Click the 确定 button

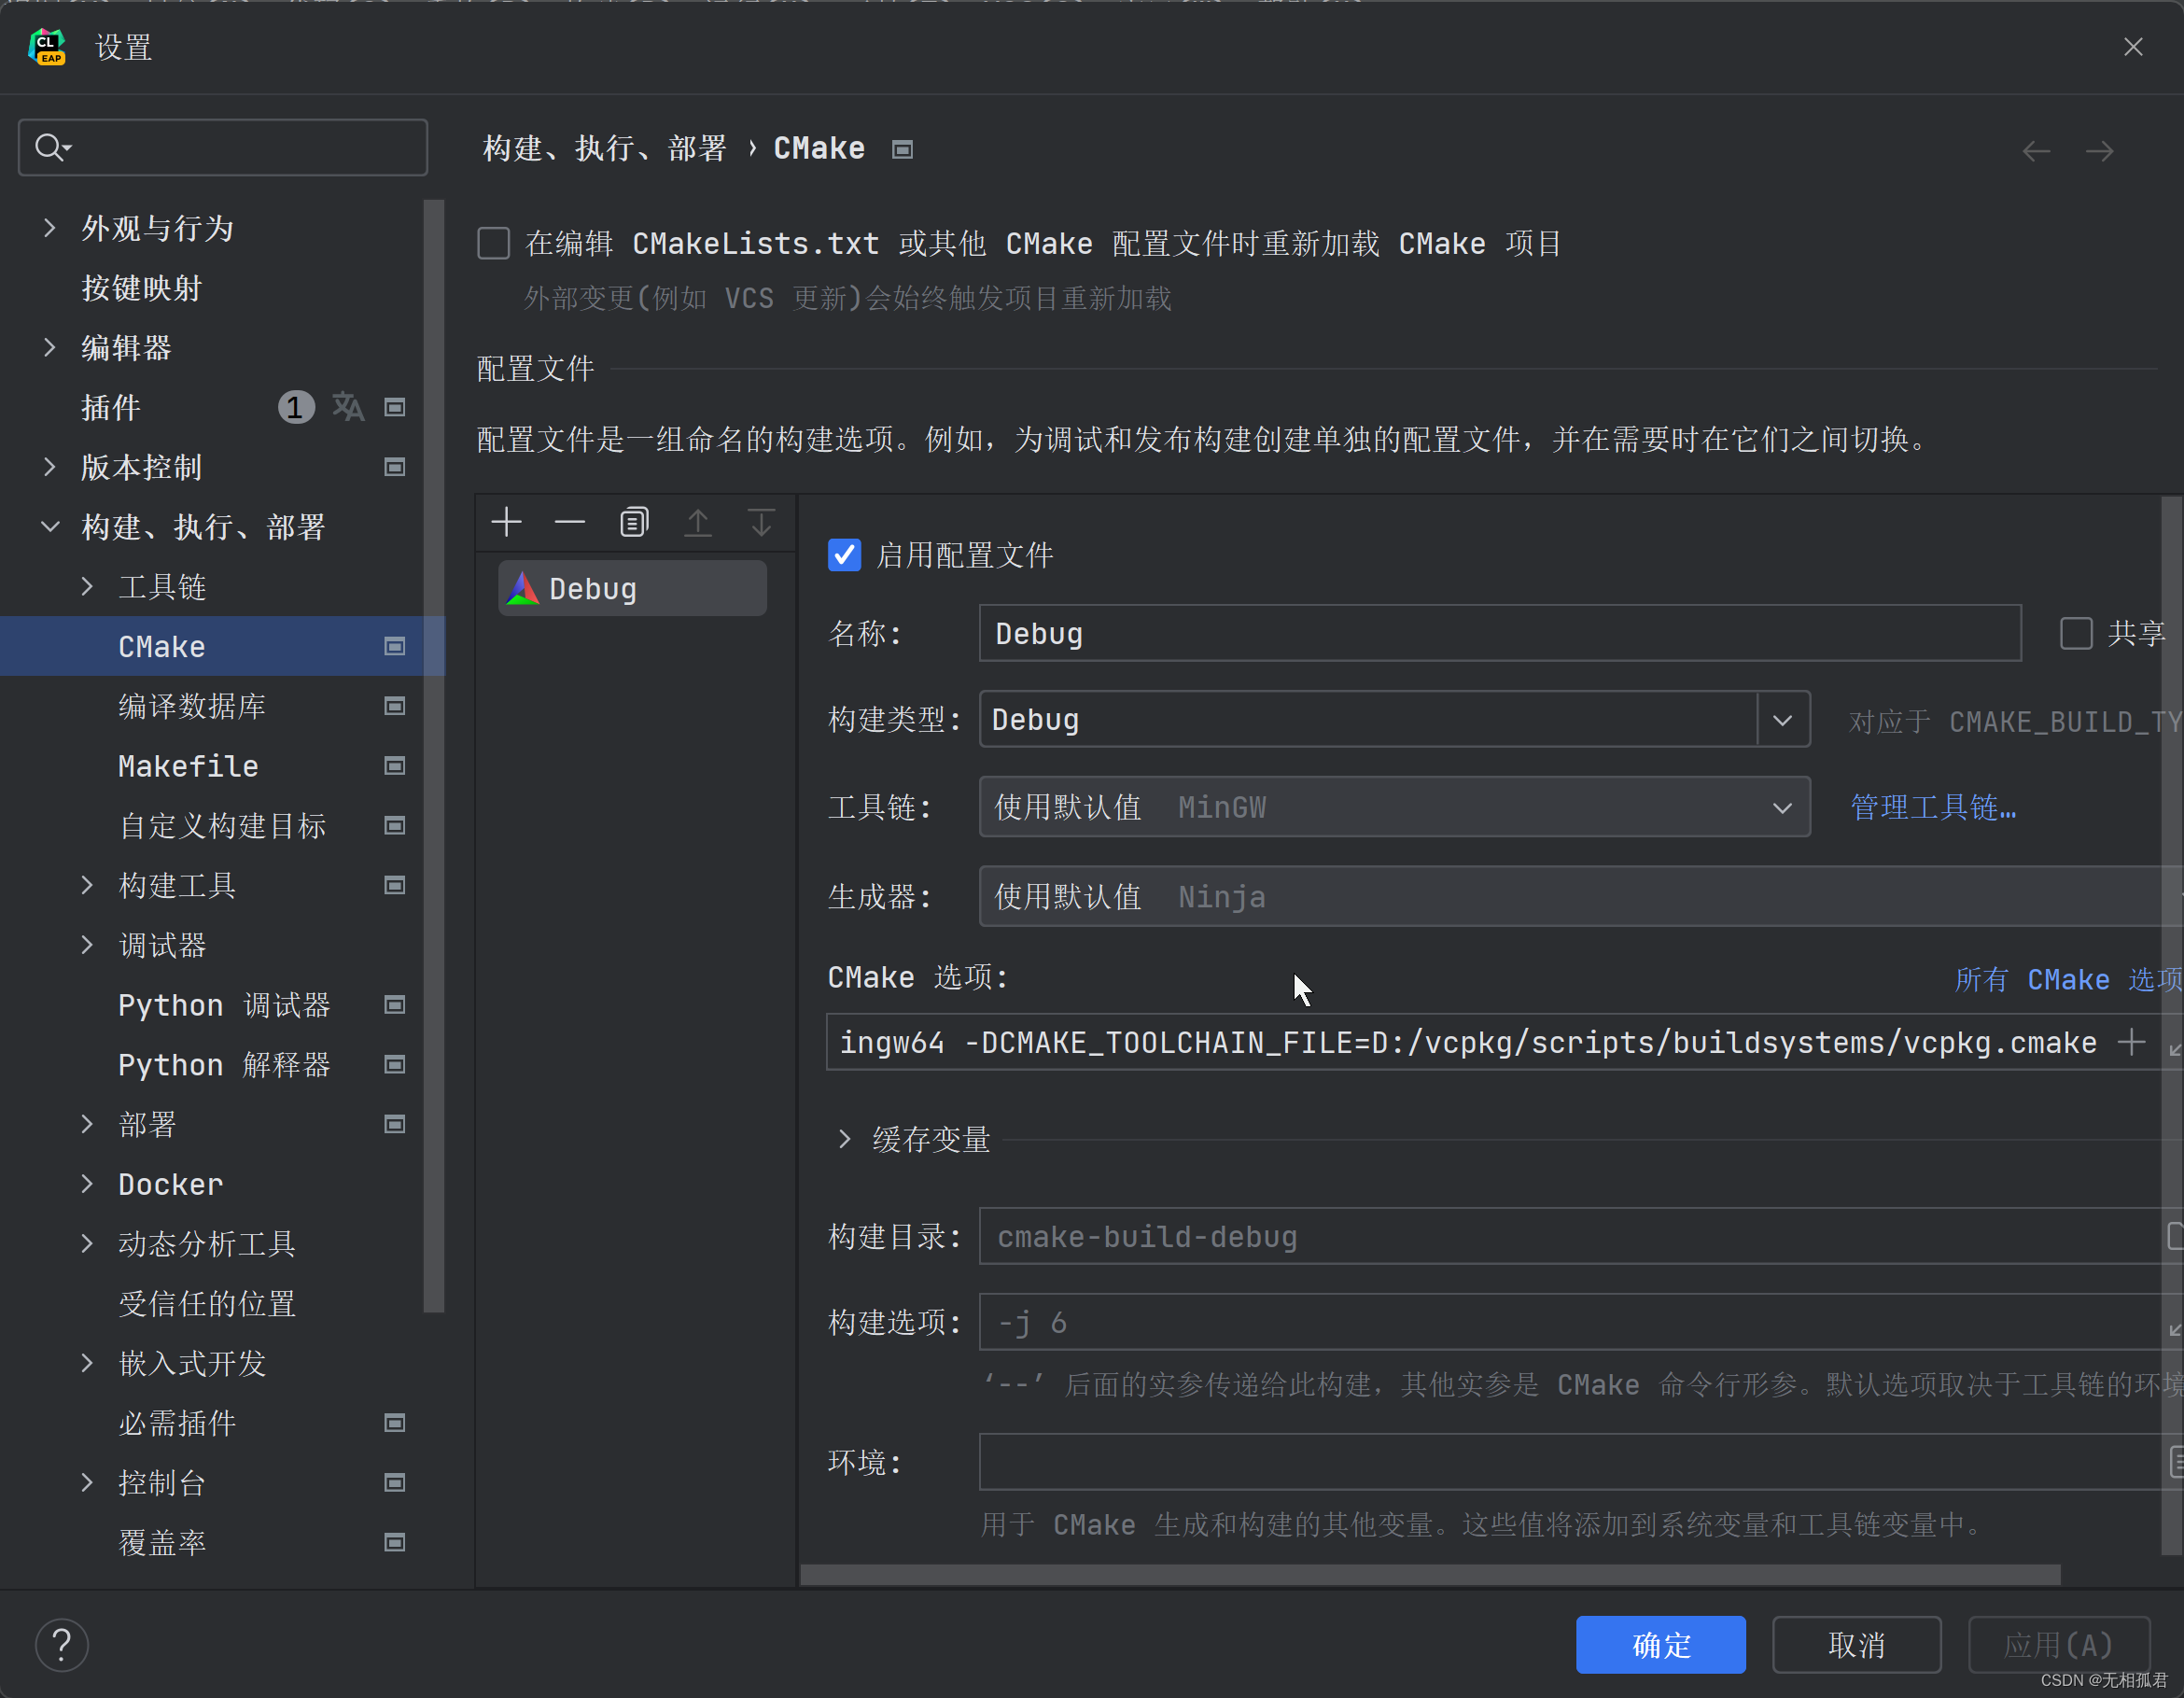click(1660, 1644)
